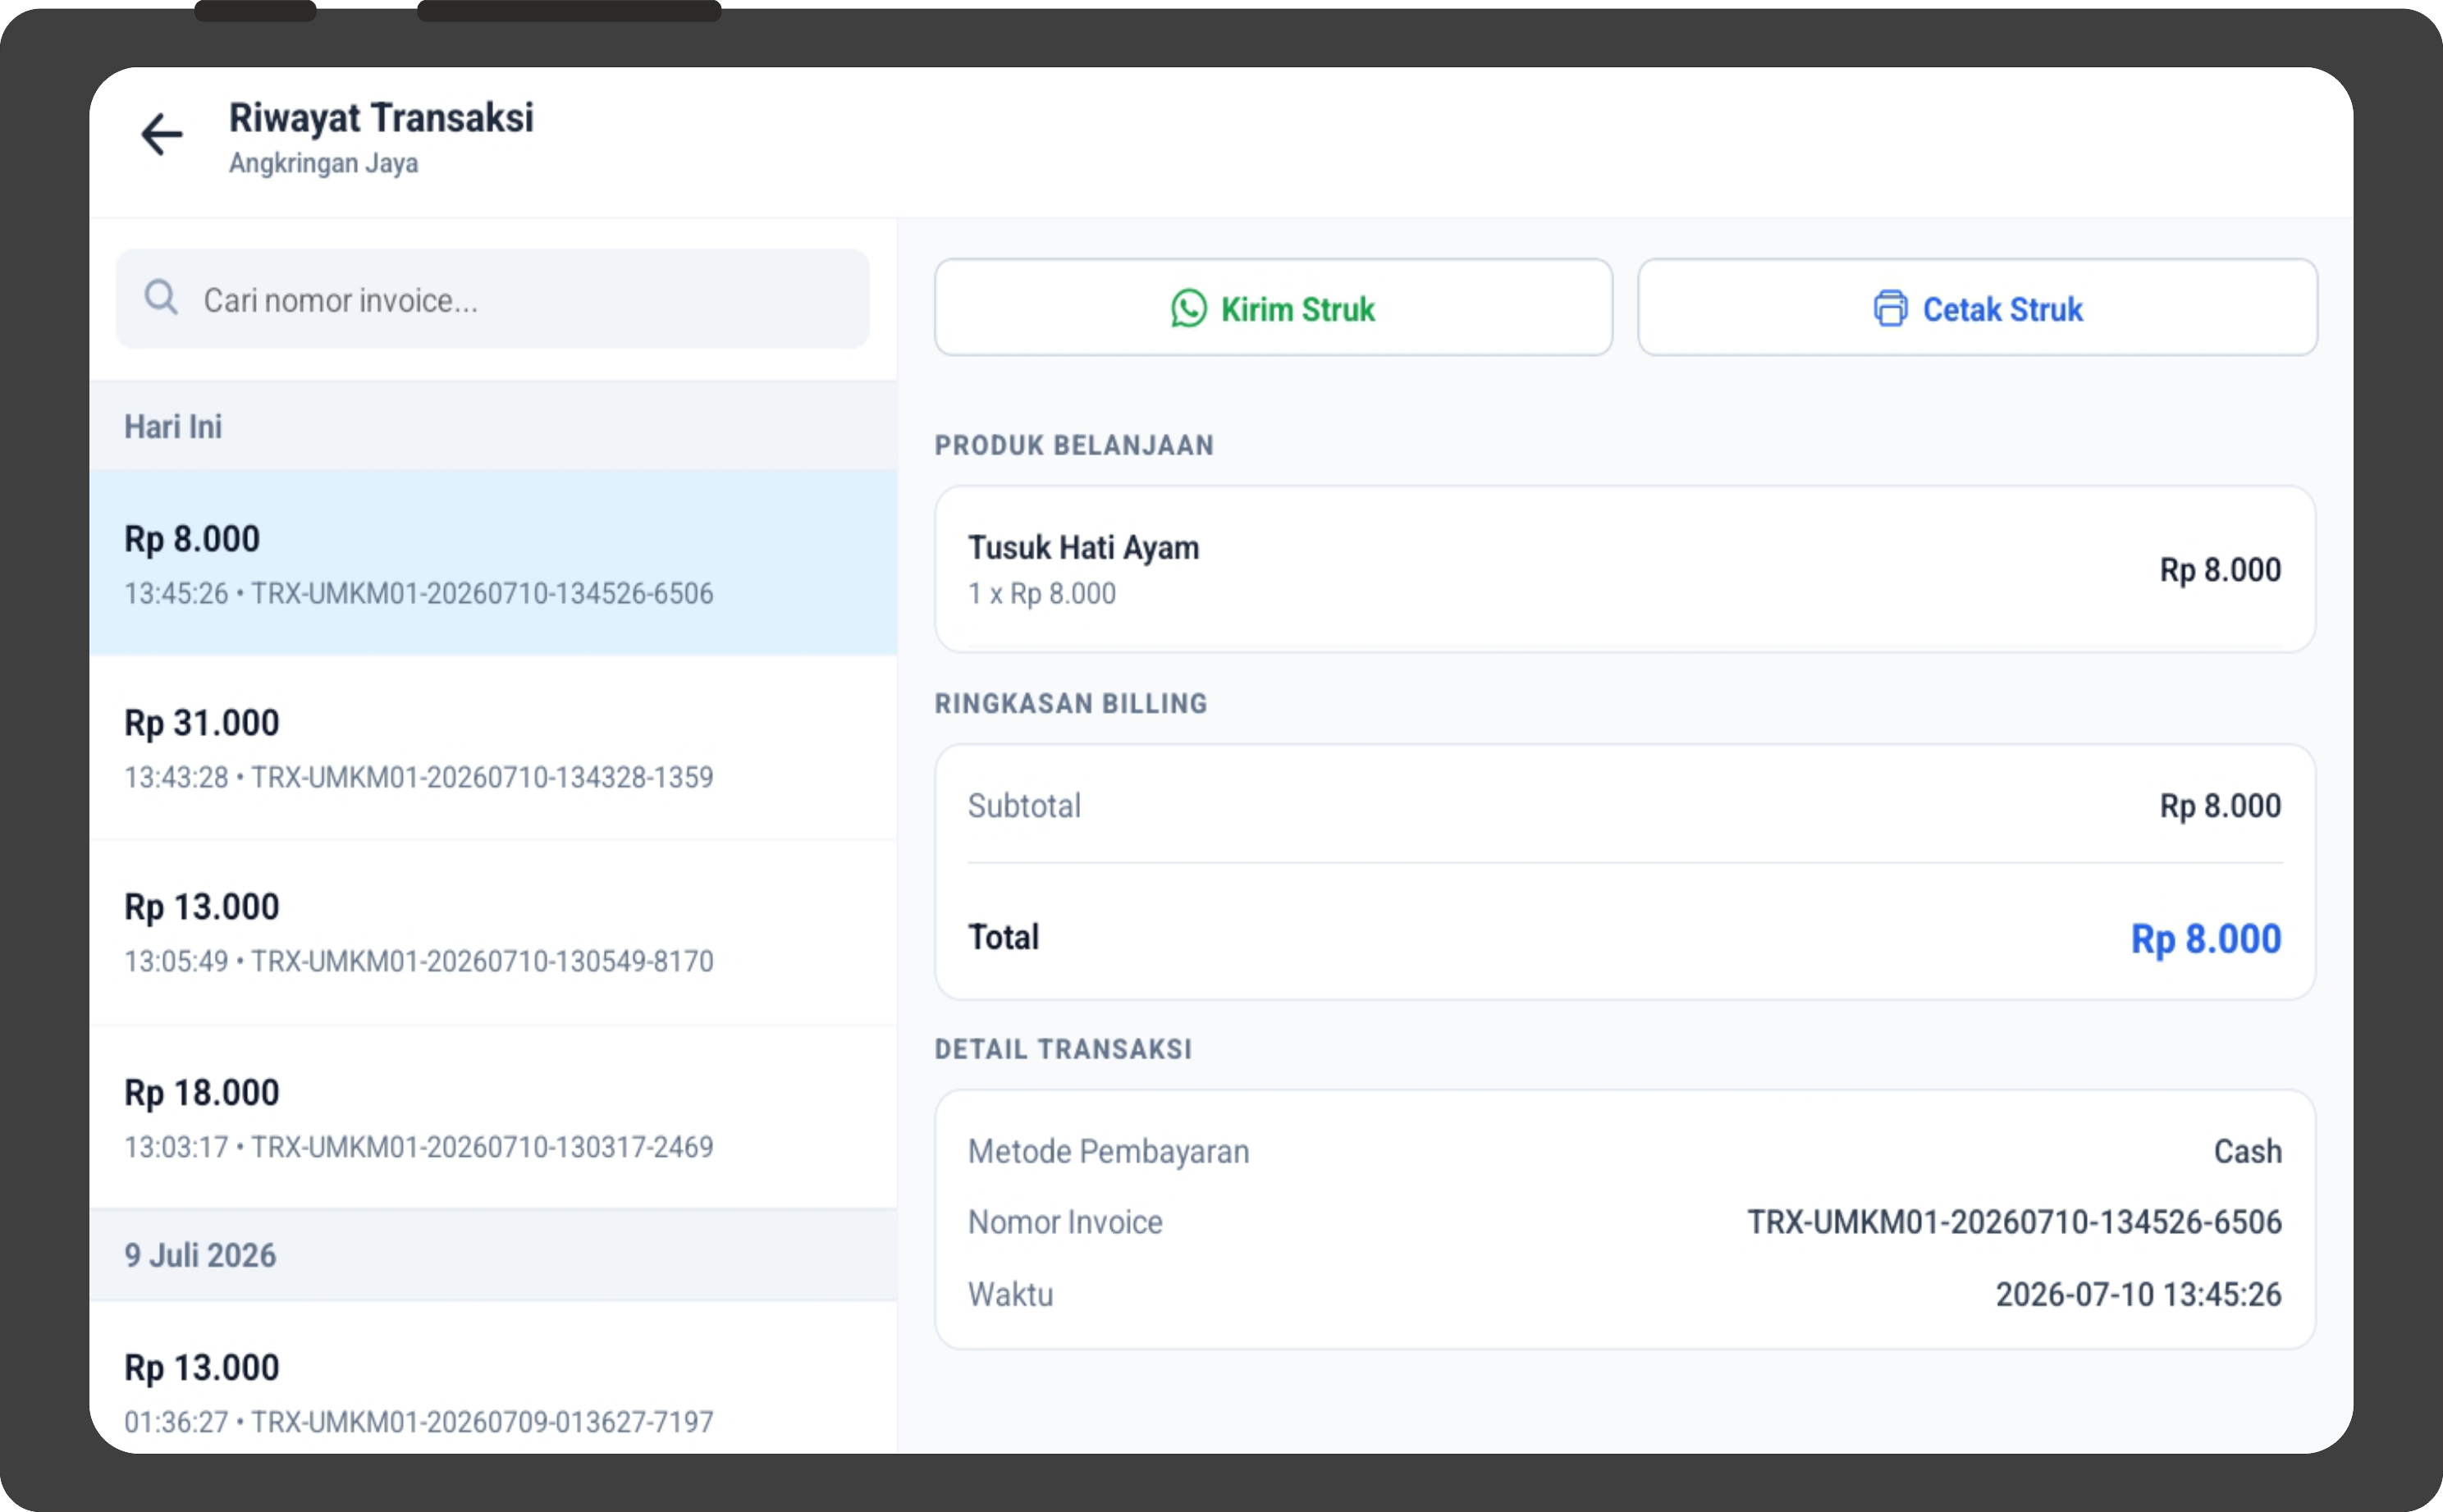Click the timestamp 2026-07-10 13:45:26
The width and height of the screenshot is (2443, 1512).
pyautogui.click(x=2138, y=1294)
